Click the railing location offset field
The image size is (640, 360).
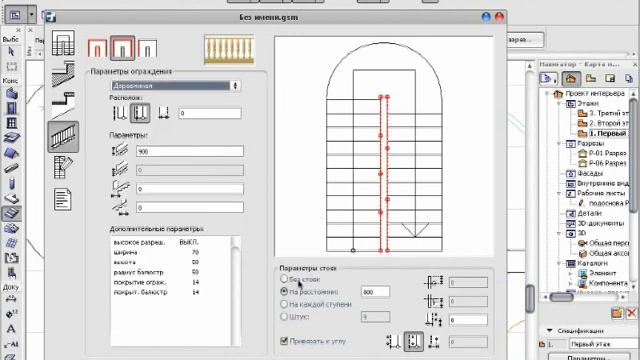coord(210,113)
